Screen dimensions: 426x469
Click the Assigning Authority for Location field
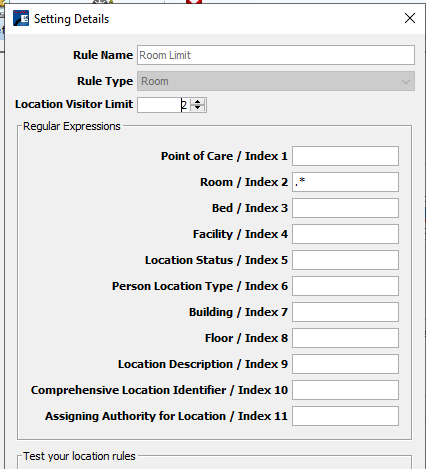point(345,416)
